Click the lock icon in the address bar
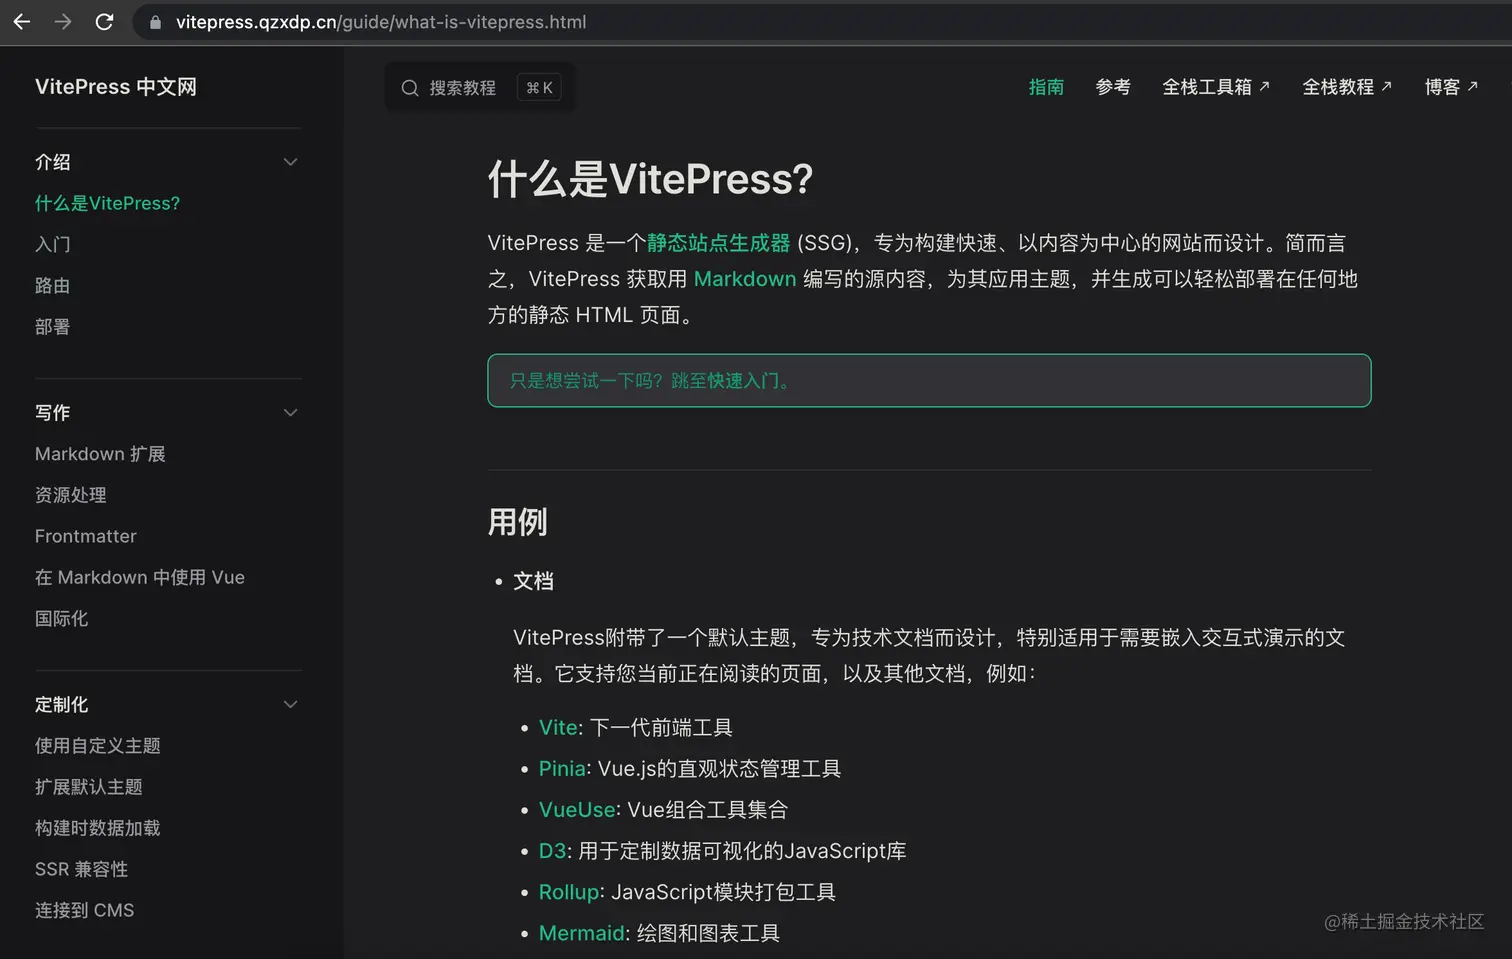The image size is (1512, 959). tap(155, 22)
